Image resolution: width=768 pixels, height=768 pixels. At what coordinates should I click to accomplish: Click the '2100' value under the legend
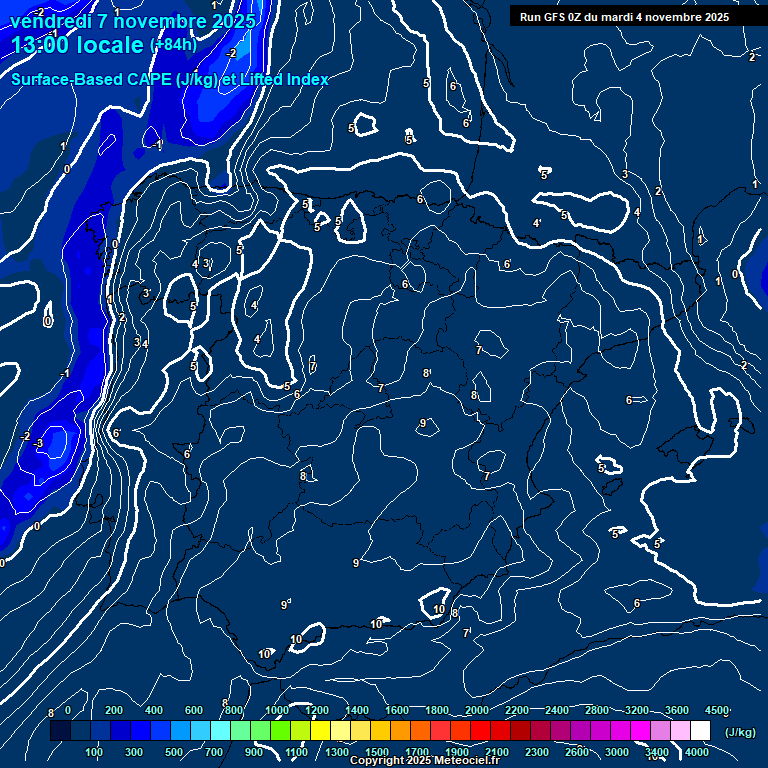(x=497, y=752)
